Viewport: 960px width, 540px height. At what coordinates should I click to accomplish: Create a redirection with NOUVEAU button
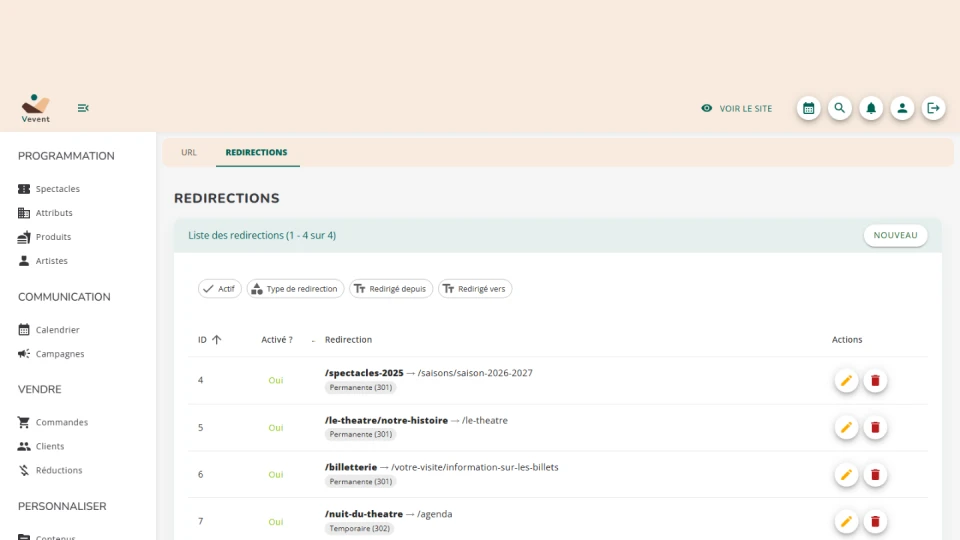pyautogui.click(x=895, y=235)
